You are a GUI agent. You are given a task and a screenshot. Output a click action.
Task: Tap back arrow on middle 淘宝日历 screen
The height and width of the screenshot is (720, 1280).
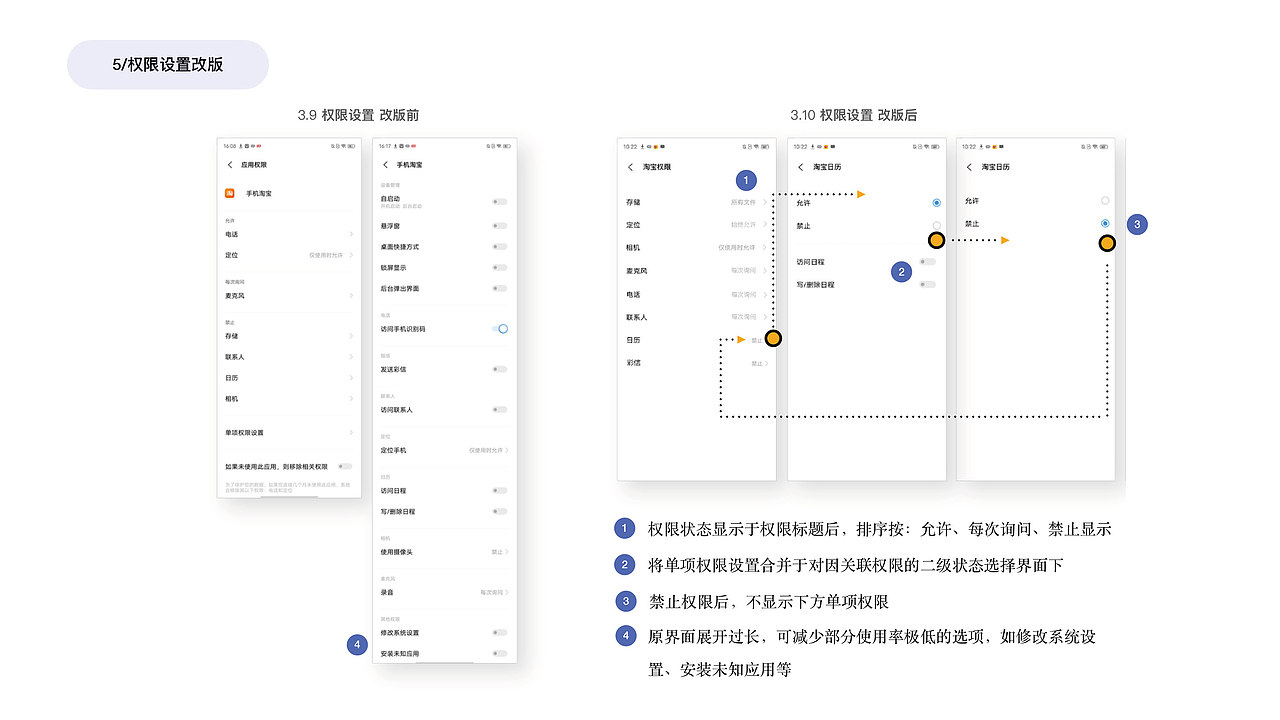(x=801, y=167)
